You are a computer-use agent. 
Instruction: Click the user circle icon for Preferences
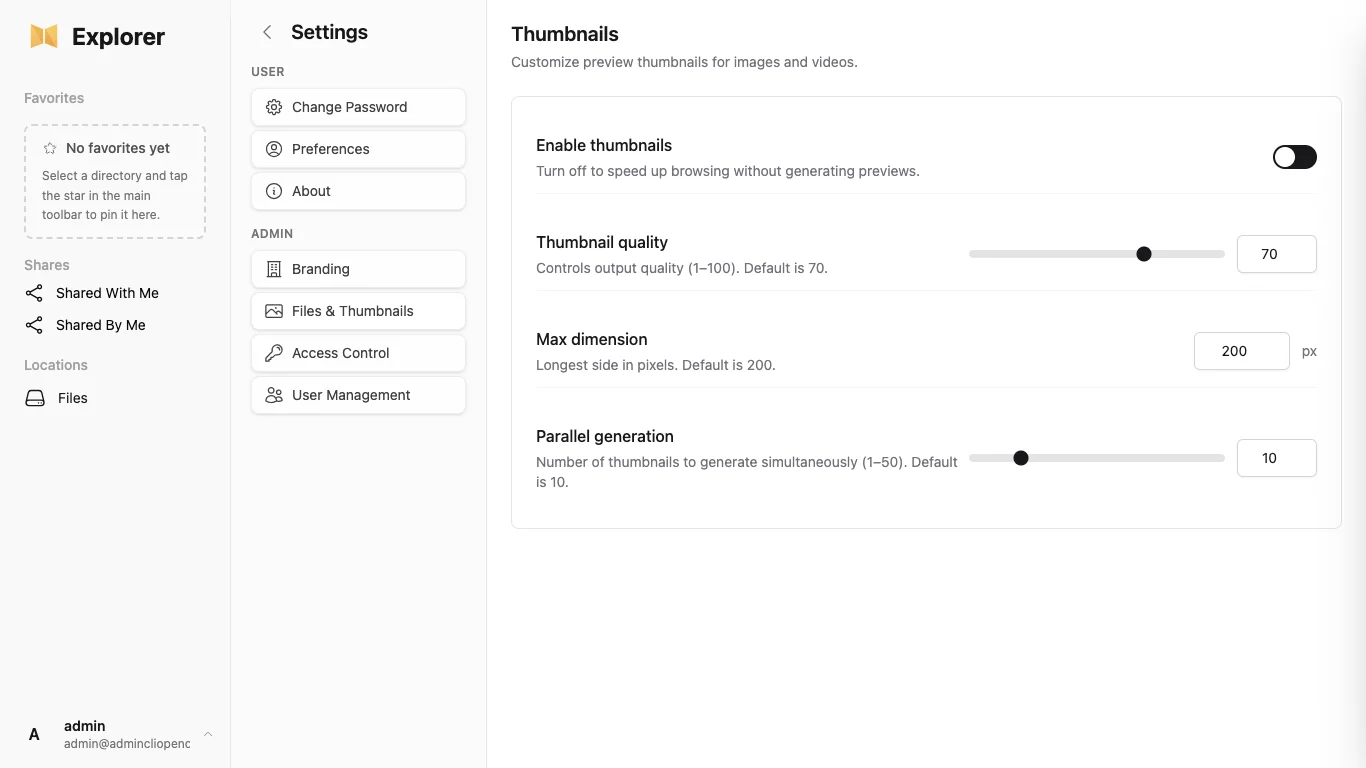[273, 149]
